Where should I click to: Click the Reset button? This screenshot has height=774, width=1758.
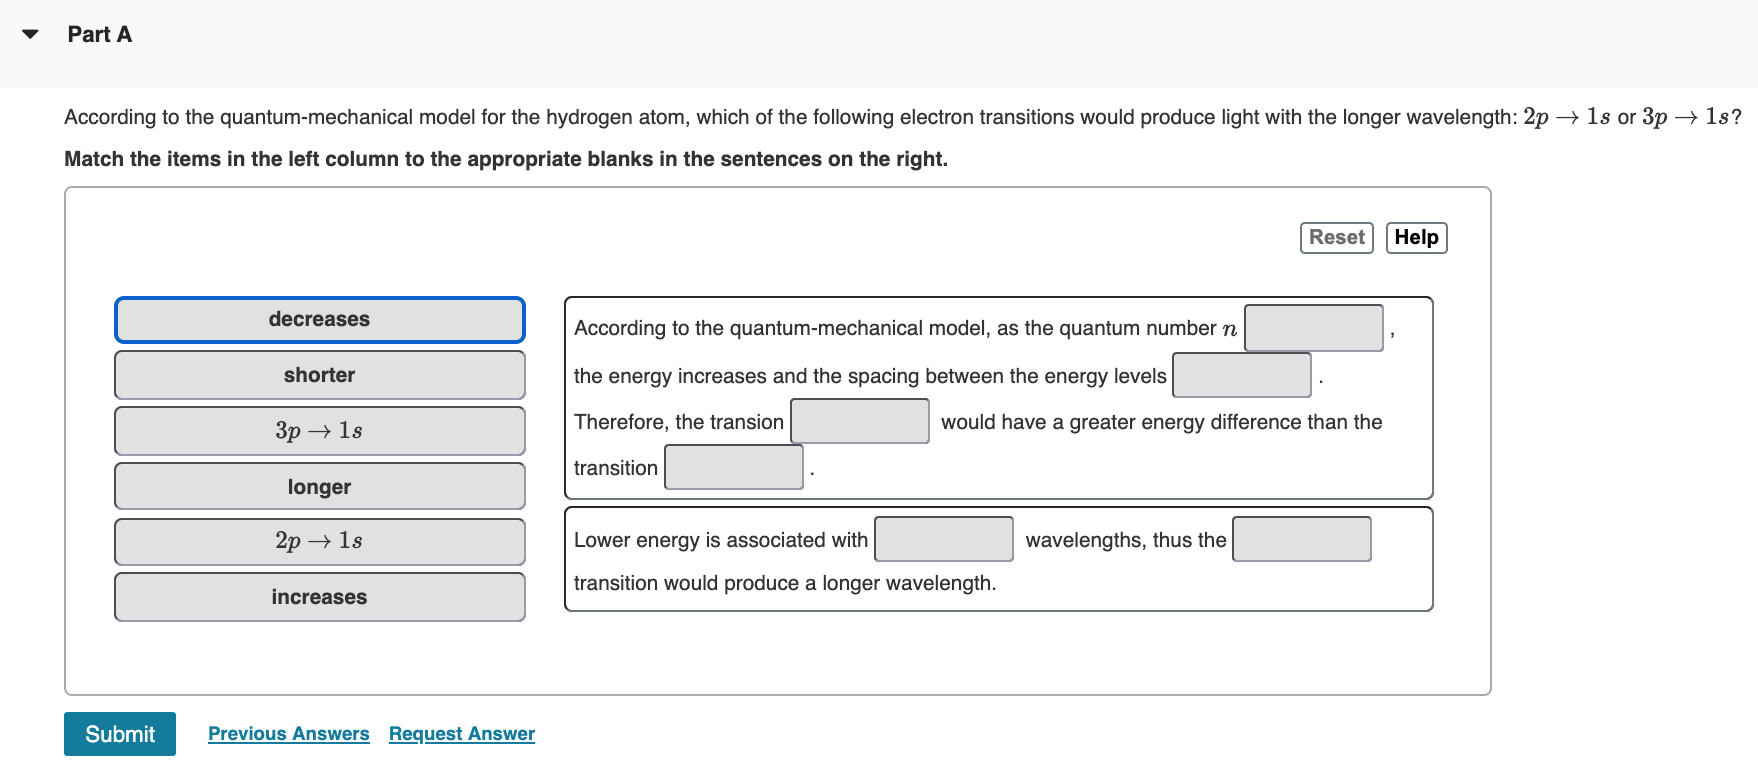[x=1336, y=237]
